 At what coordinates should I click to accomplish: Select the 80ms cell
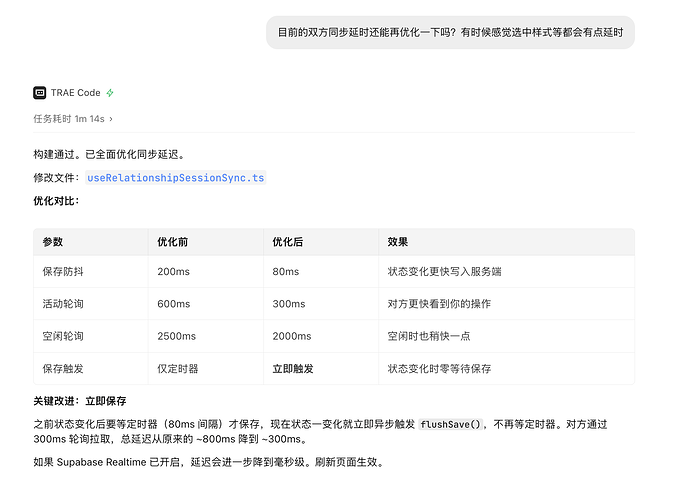(321, 271)
